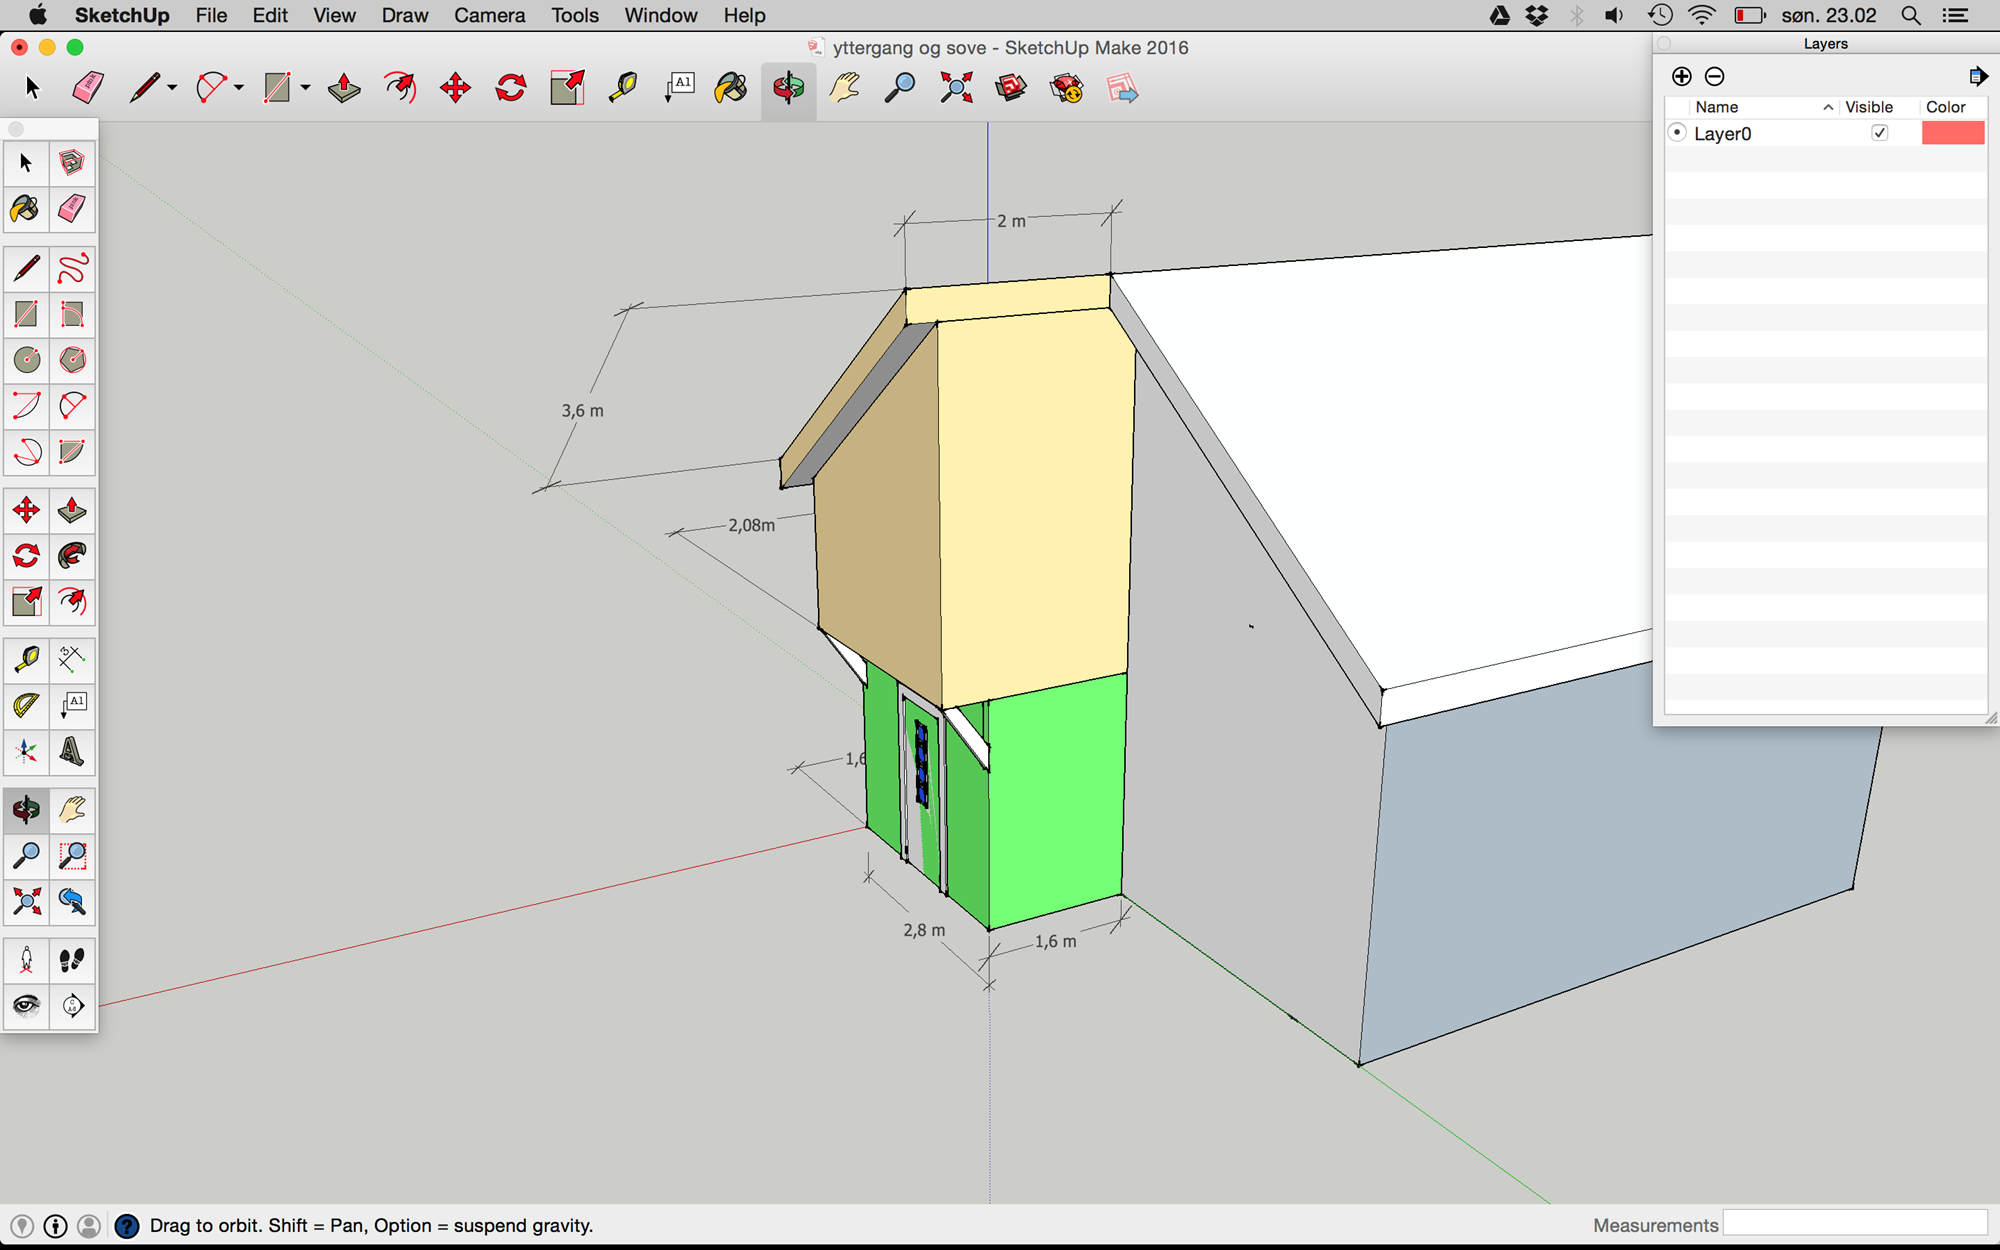Click the Measurements input field
The image size is (2000, 1250).
coord(1855,1224)
